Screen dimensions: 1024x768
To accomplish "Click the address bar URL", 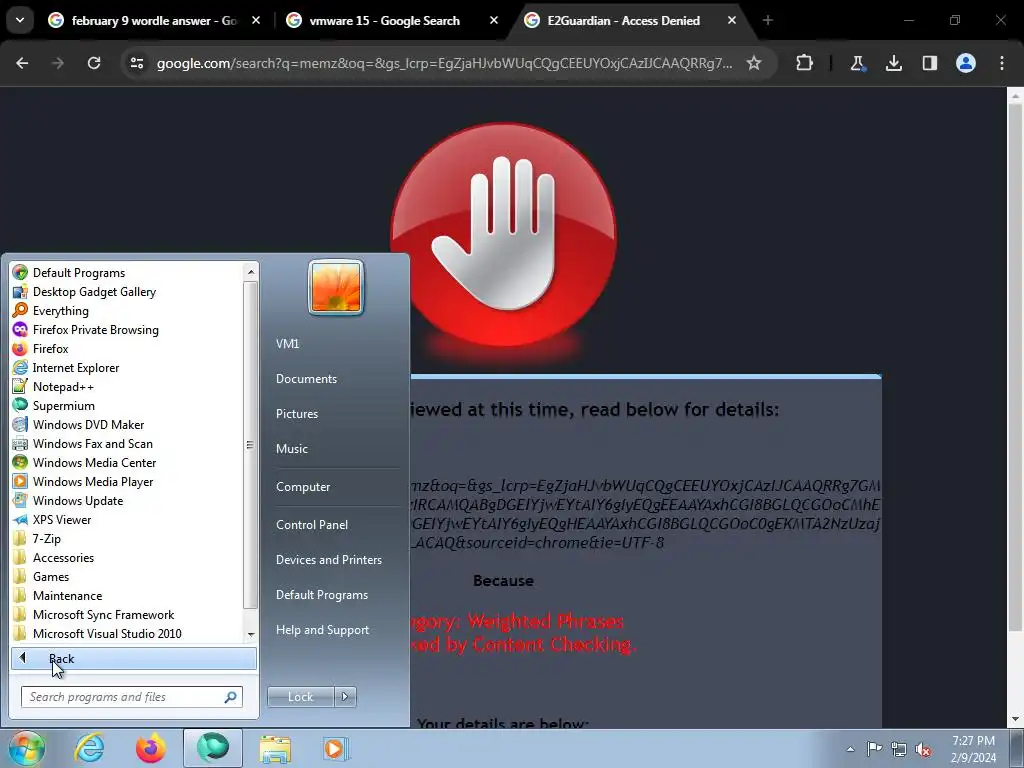I will click(x=444, y=63).
